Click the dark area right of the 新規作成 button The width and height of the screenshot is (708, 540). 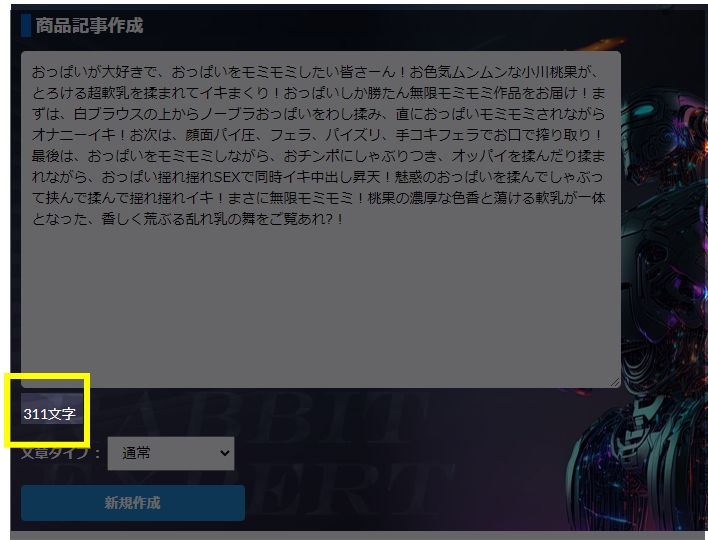(400, 503)
